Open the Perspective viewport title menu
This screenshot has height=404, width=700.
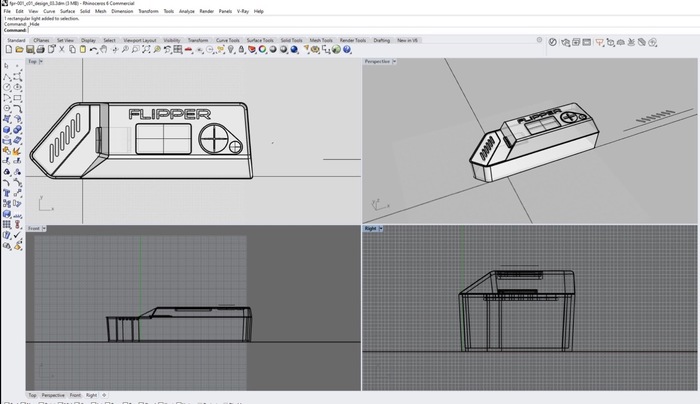click(378, 62)
